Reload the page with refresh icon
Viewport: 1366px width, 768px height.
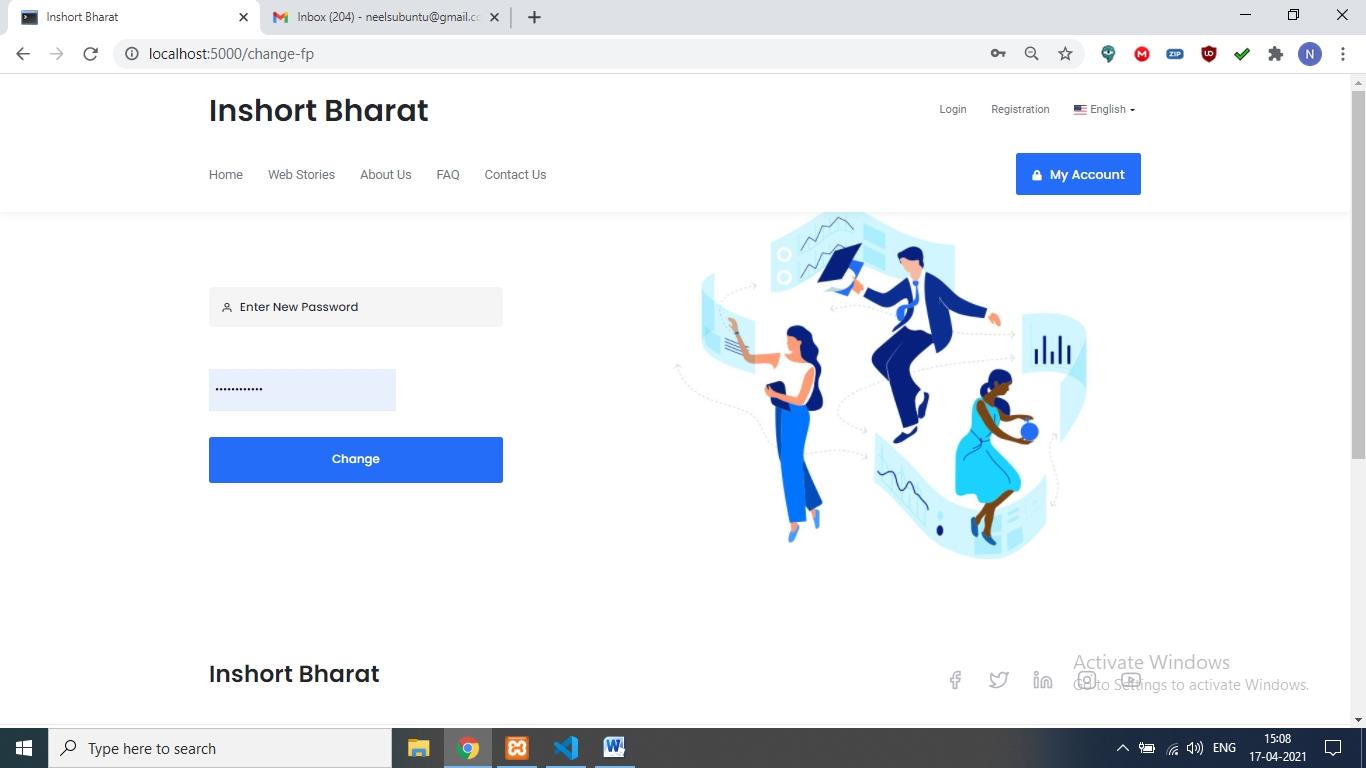point(90,54)
